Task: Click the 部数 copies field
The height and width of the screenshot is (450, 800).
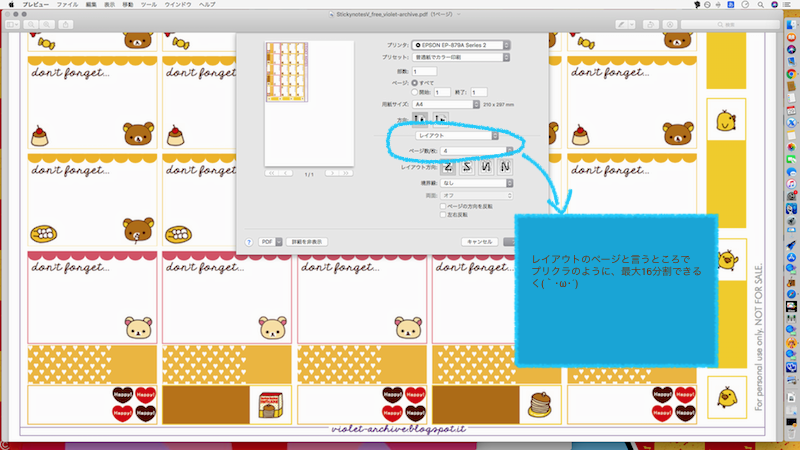Action: point(424,71)
